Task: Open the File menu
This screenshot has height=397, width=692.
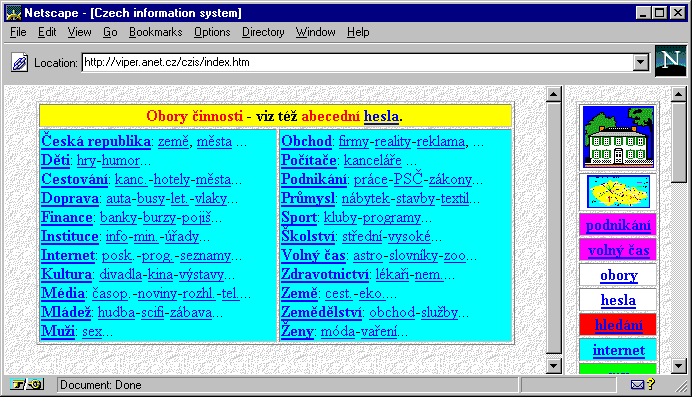Action: (x=18, y=32)
